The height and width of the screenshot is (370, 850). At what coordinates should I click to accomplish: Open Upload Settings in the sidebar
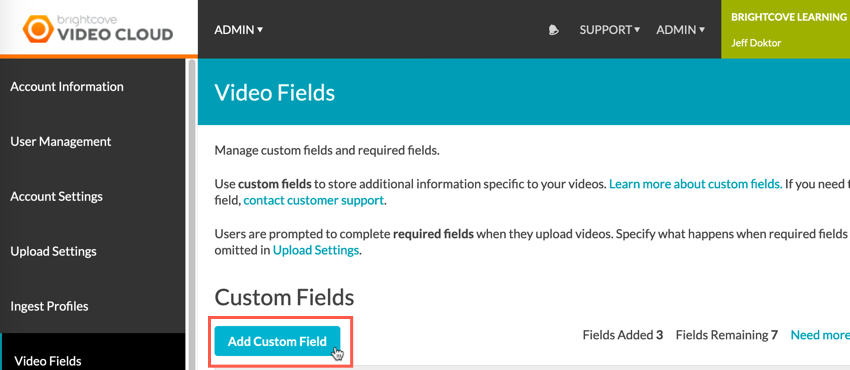coord(54,252)
